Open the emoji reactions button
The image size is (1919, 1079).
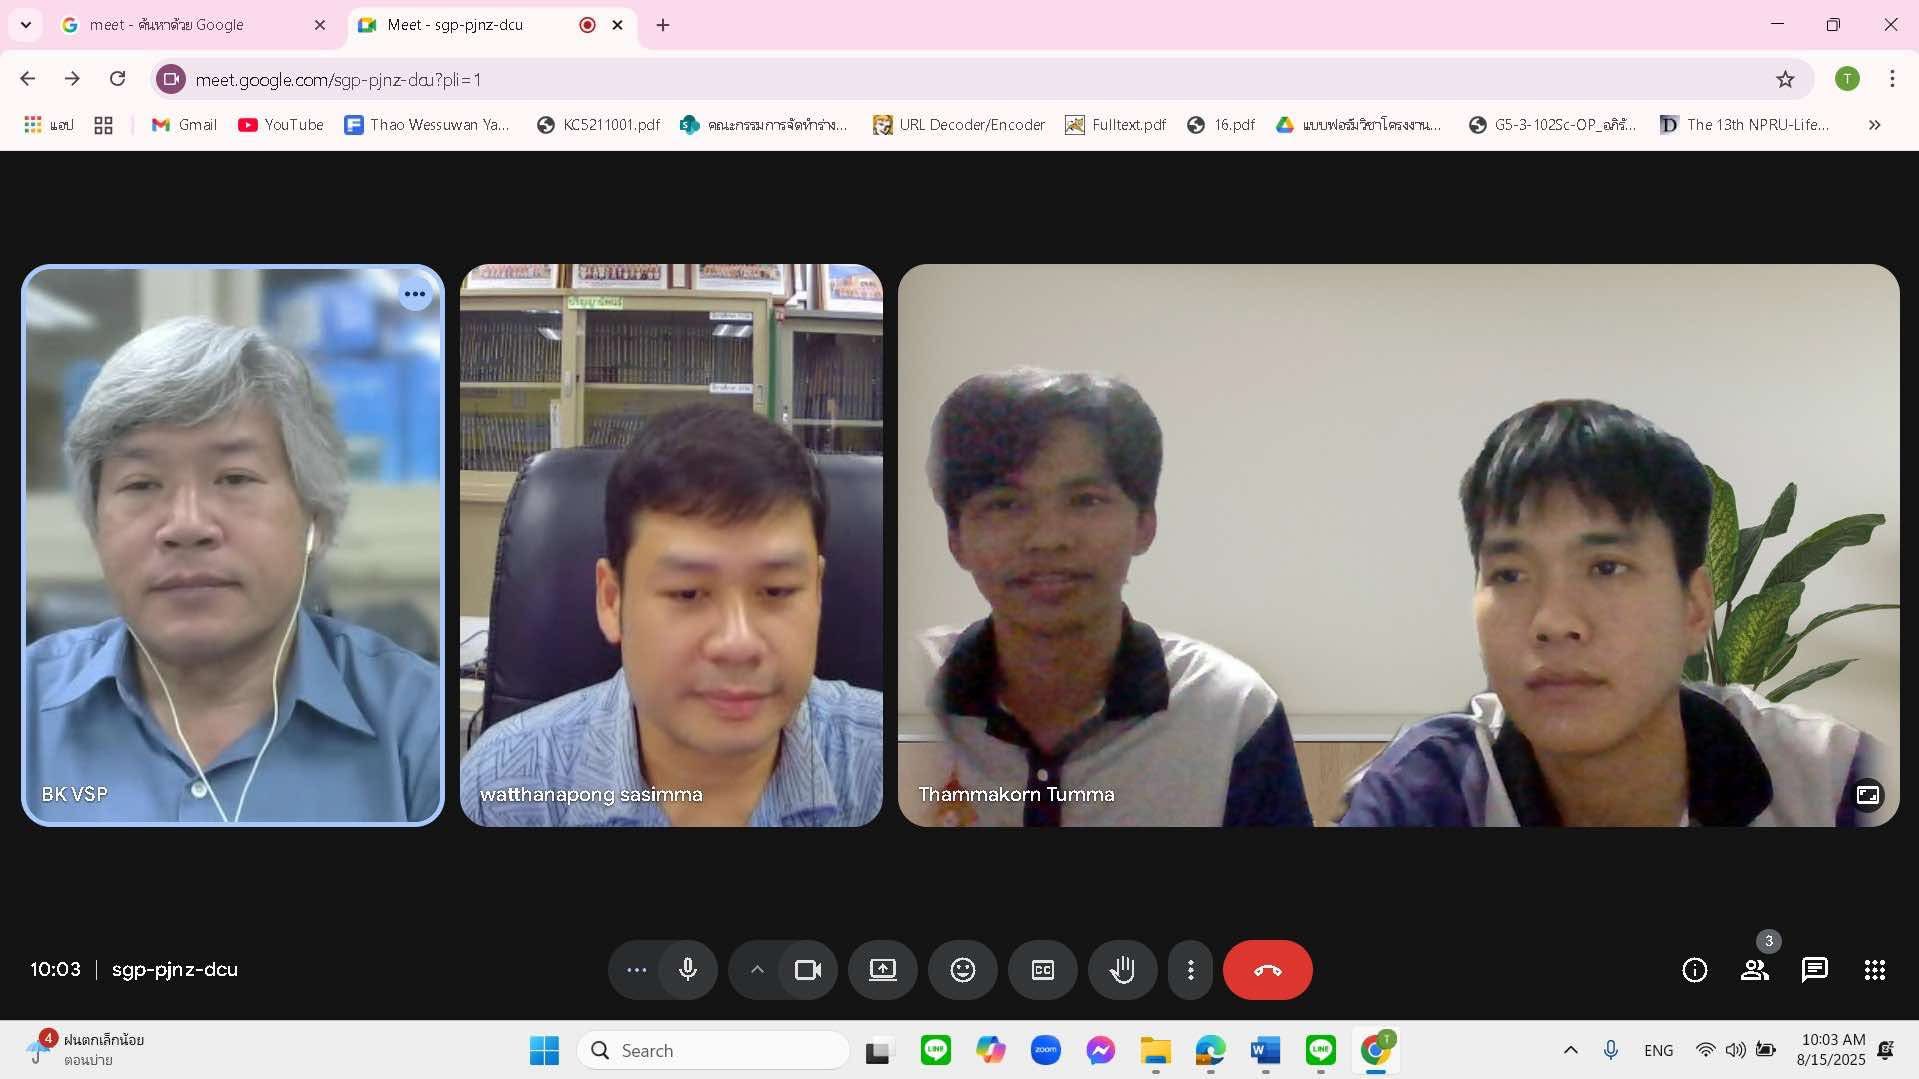click(x=962, y=969)
